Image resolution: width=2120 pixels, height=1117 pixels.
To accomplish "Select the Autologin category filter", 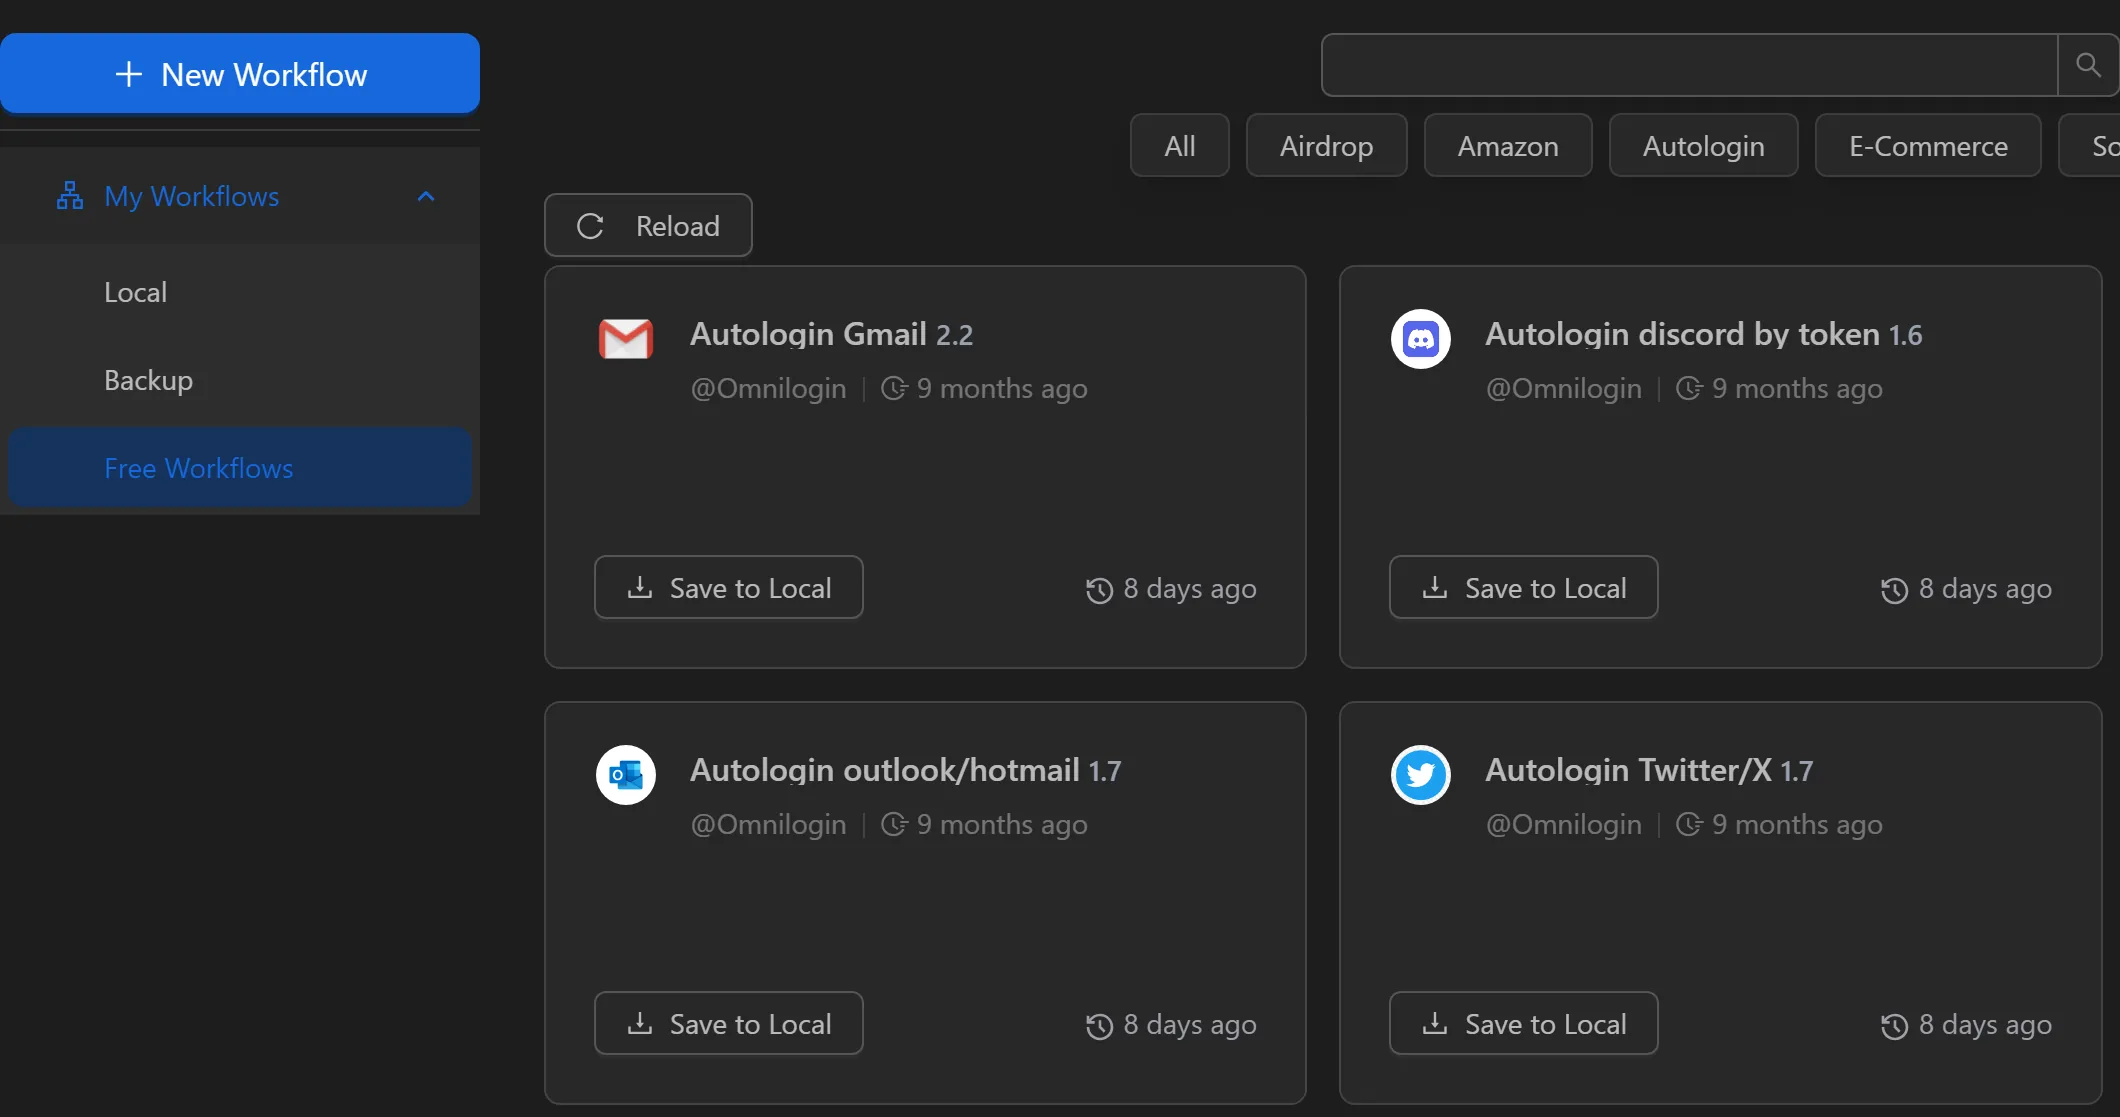I will coord(1703,145).
